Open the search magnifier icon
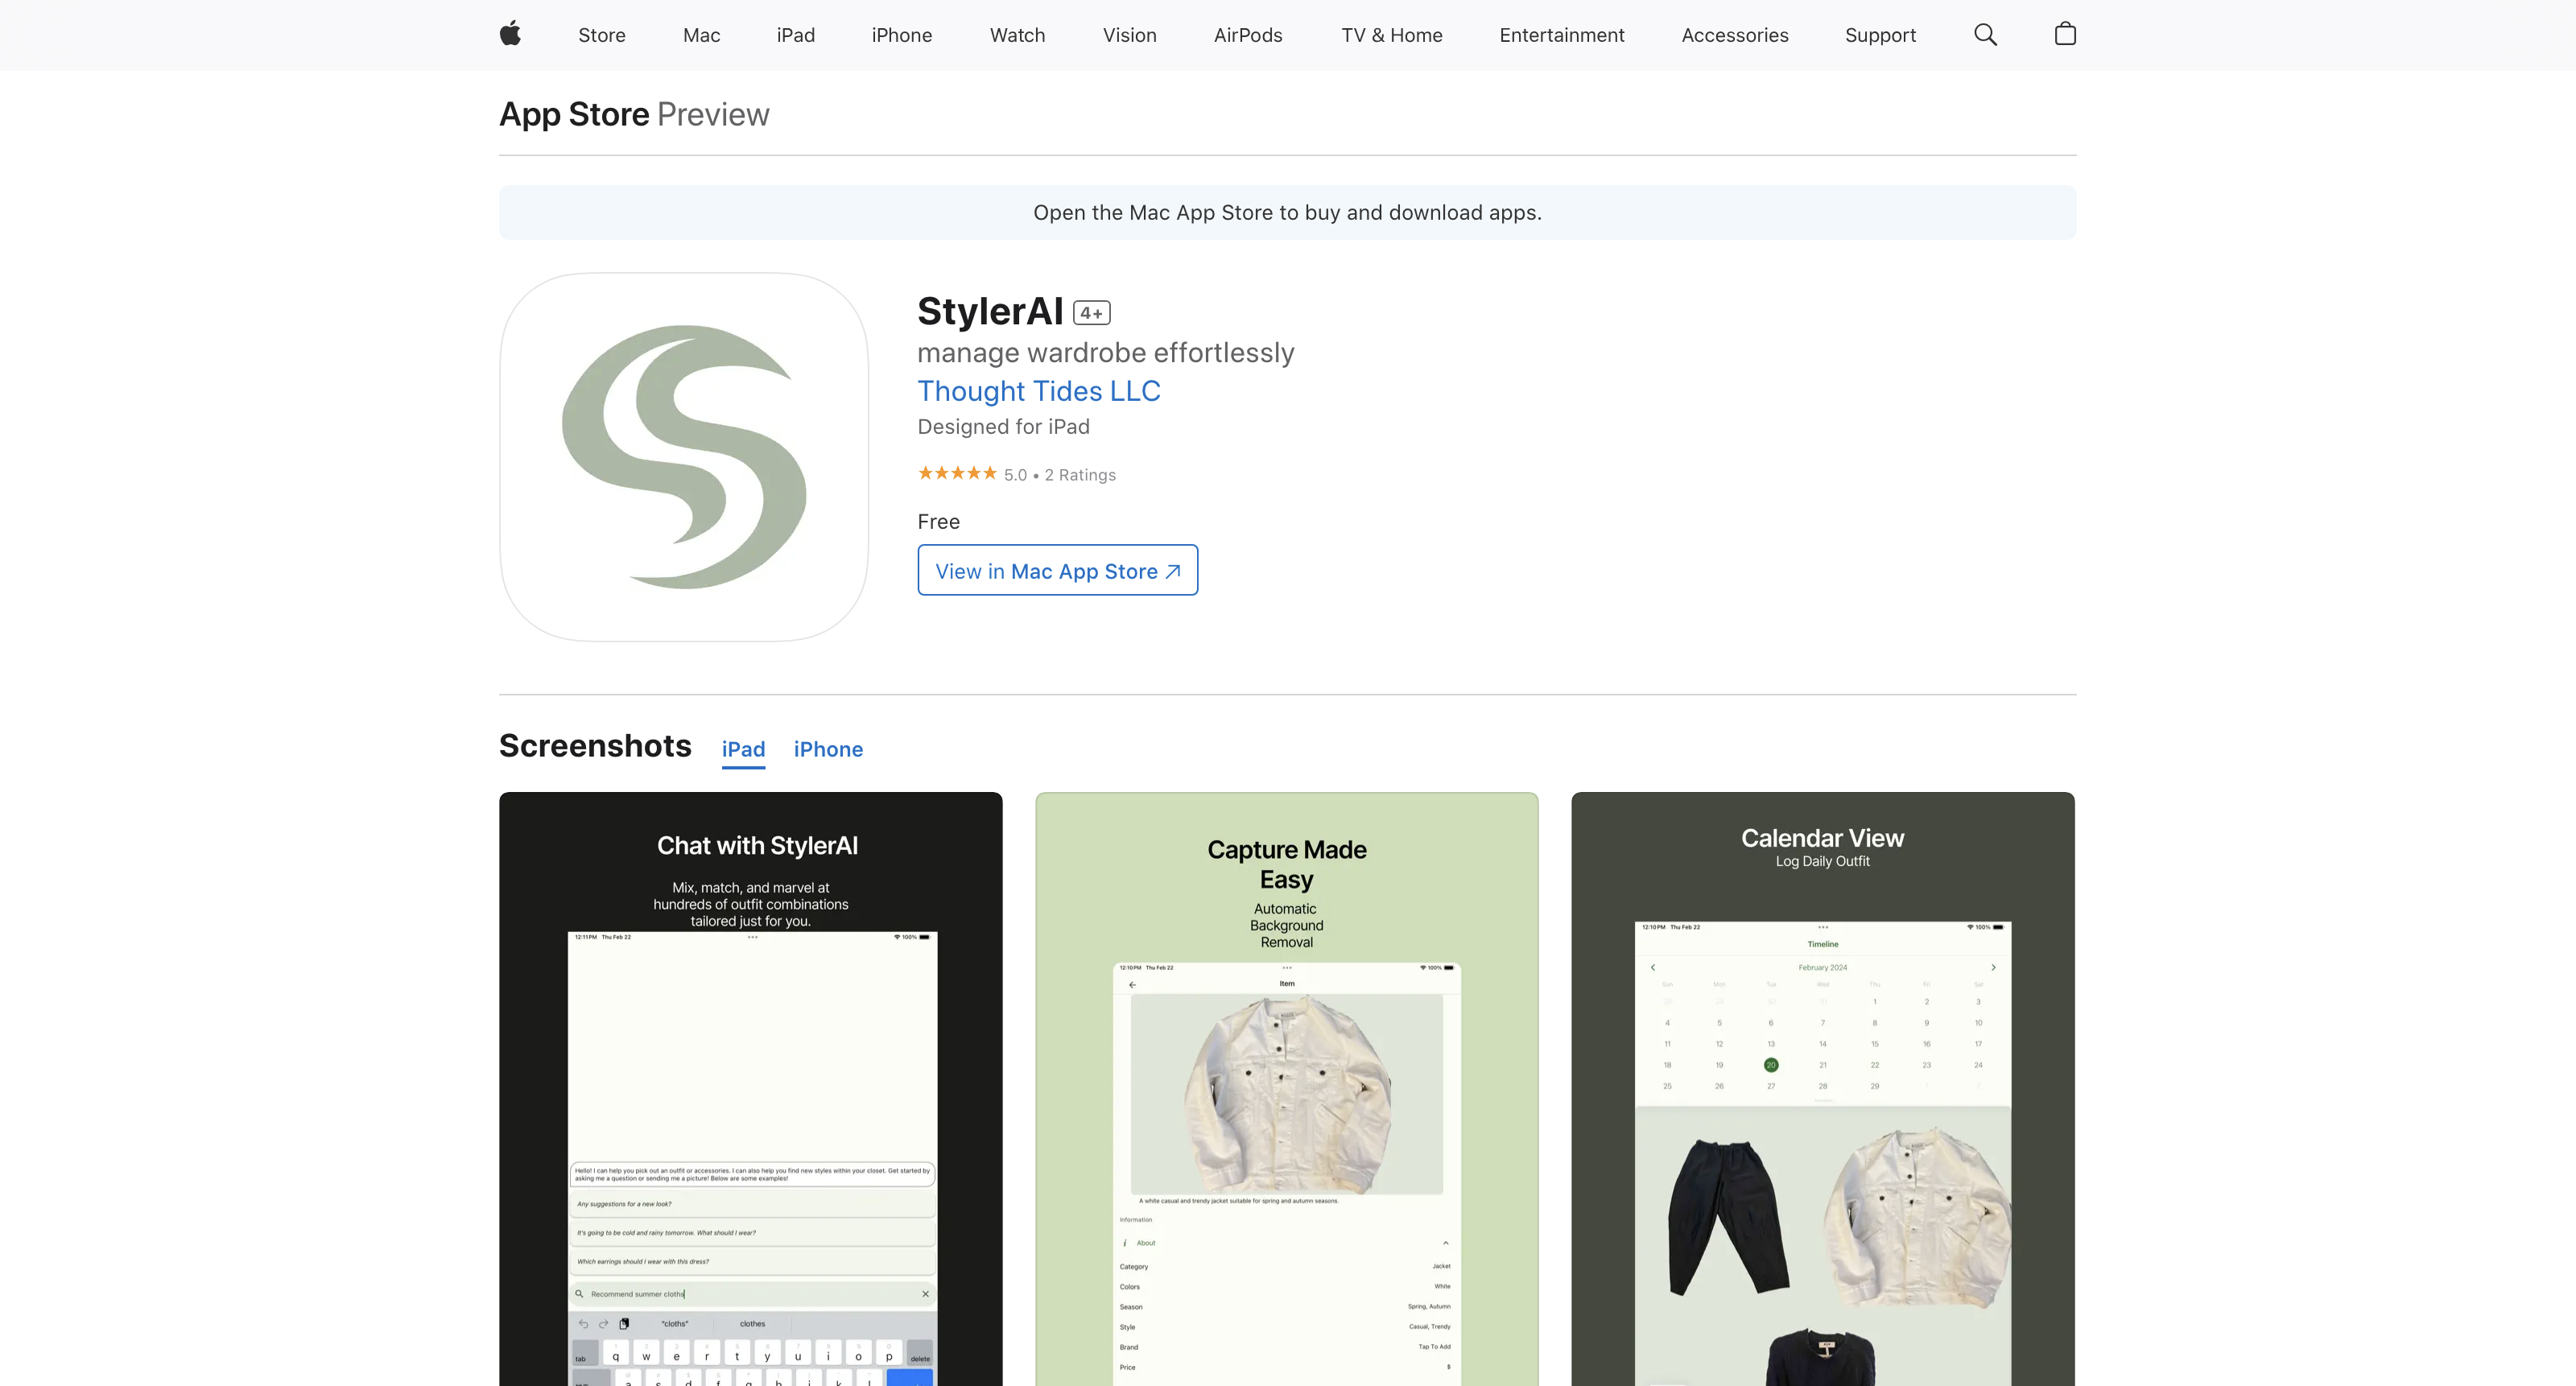Viewport: 2576px width, 1386px height. point(1985,35)
